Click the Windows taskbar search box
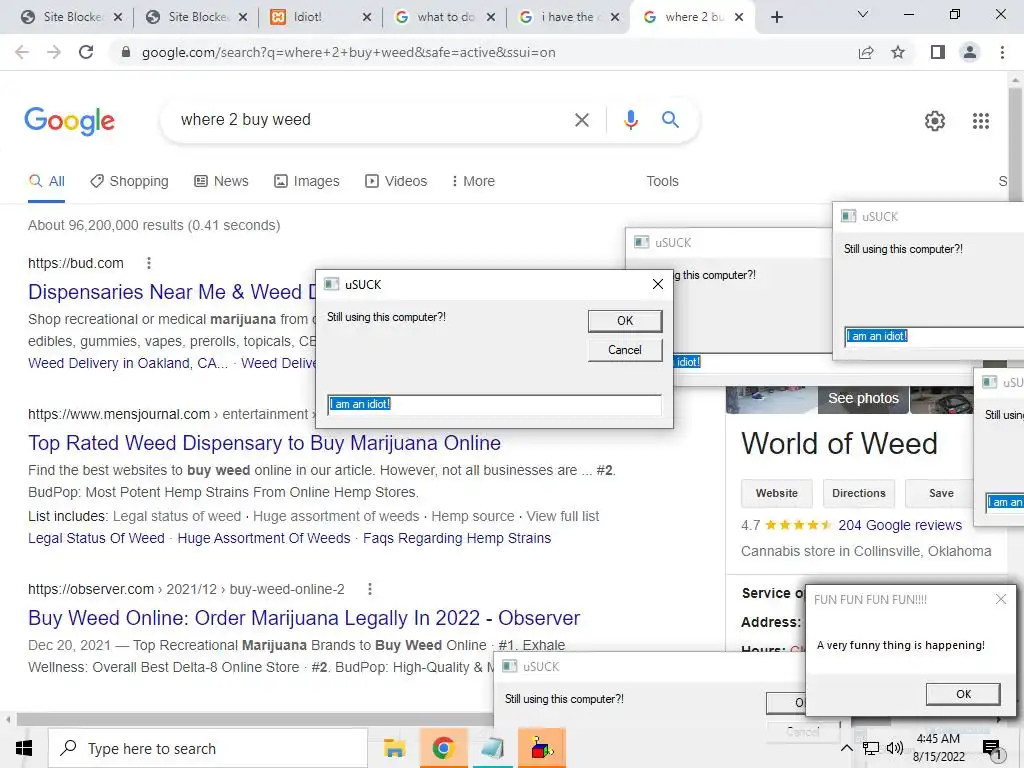This screenshot has height=768, width=1024. tap(208, 748)
